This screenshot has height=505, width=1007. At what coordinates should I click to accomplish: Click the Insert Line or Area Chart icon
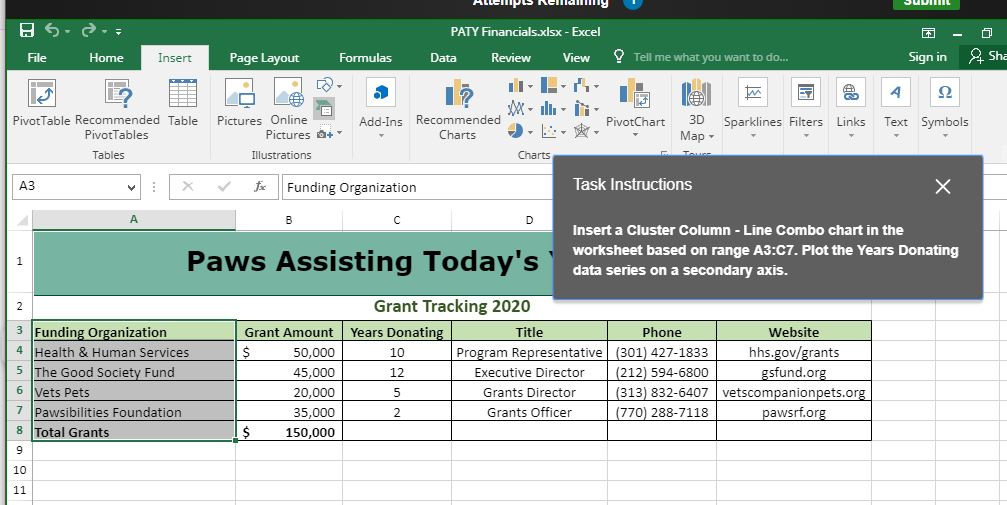pos(516,109)
